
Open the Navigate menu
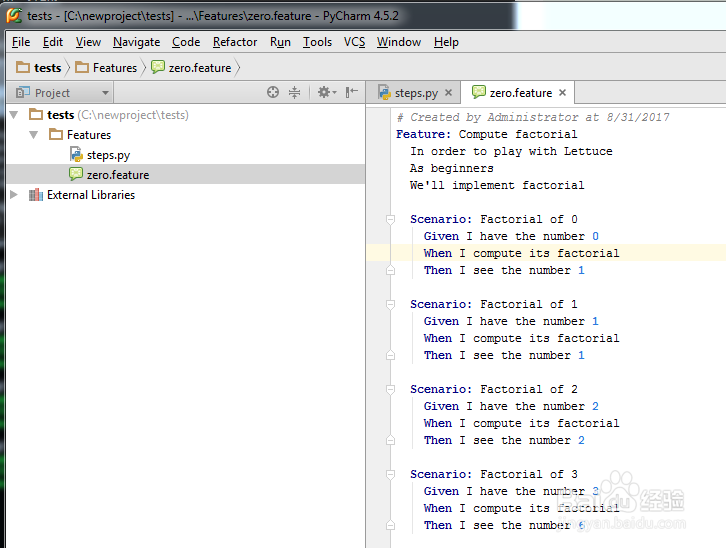click(136, 42)
